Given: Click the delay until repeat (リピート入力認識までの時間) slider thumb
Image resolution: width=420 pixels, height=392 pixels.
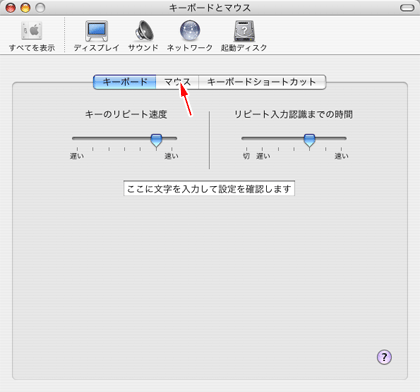Looking at the screenshot, I should (x=309, y=140).
